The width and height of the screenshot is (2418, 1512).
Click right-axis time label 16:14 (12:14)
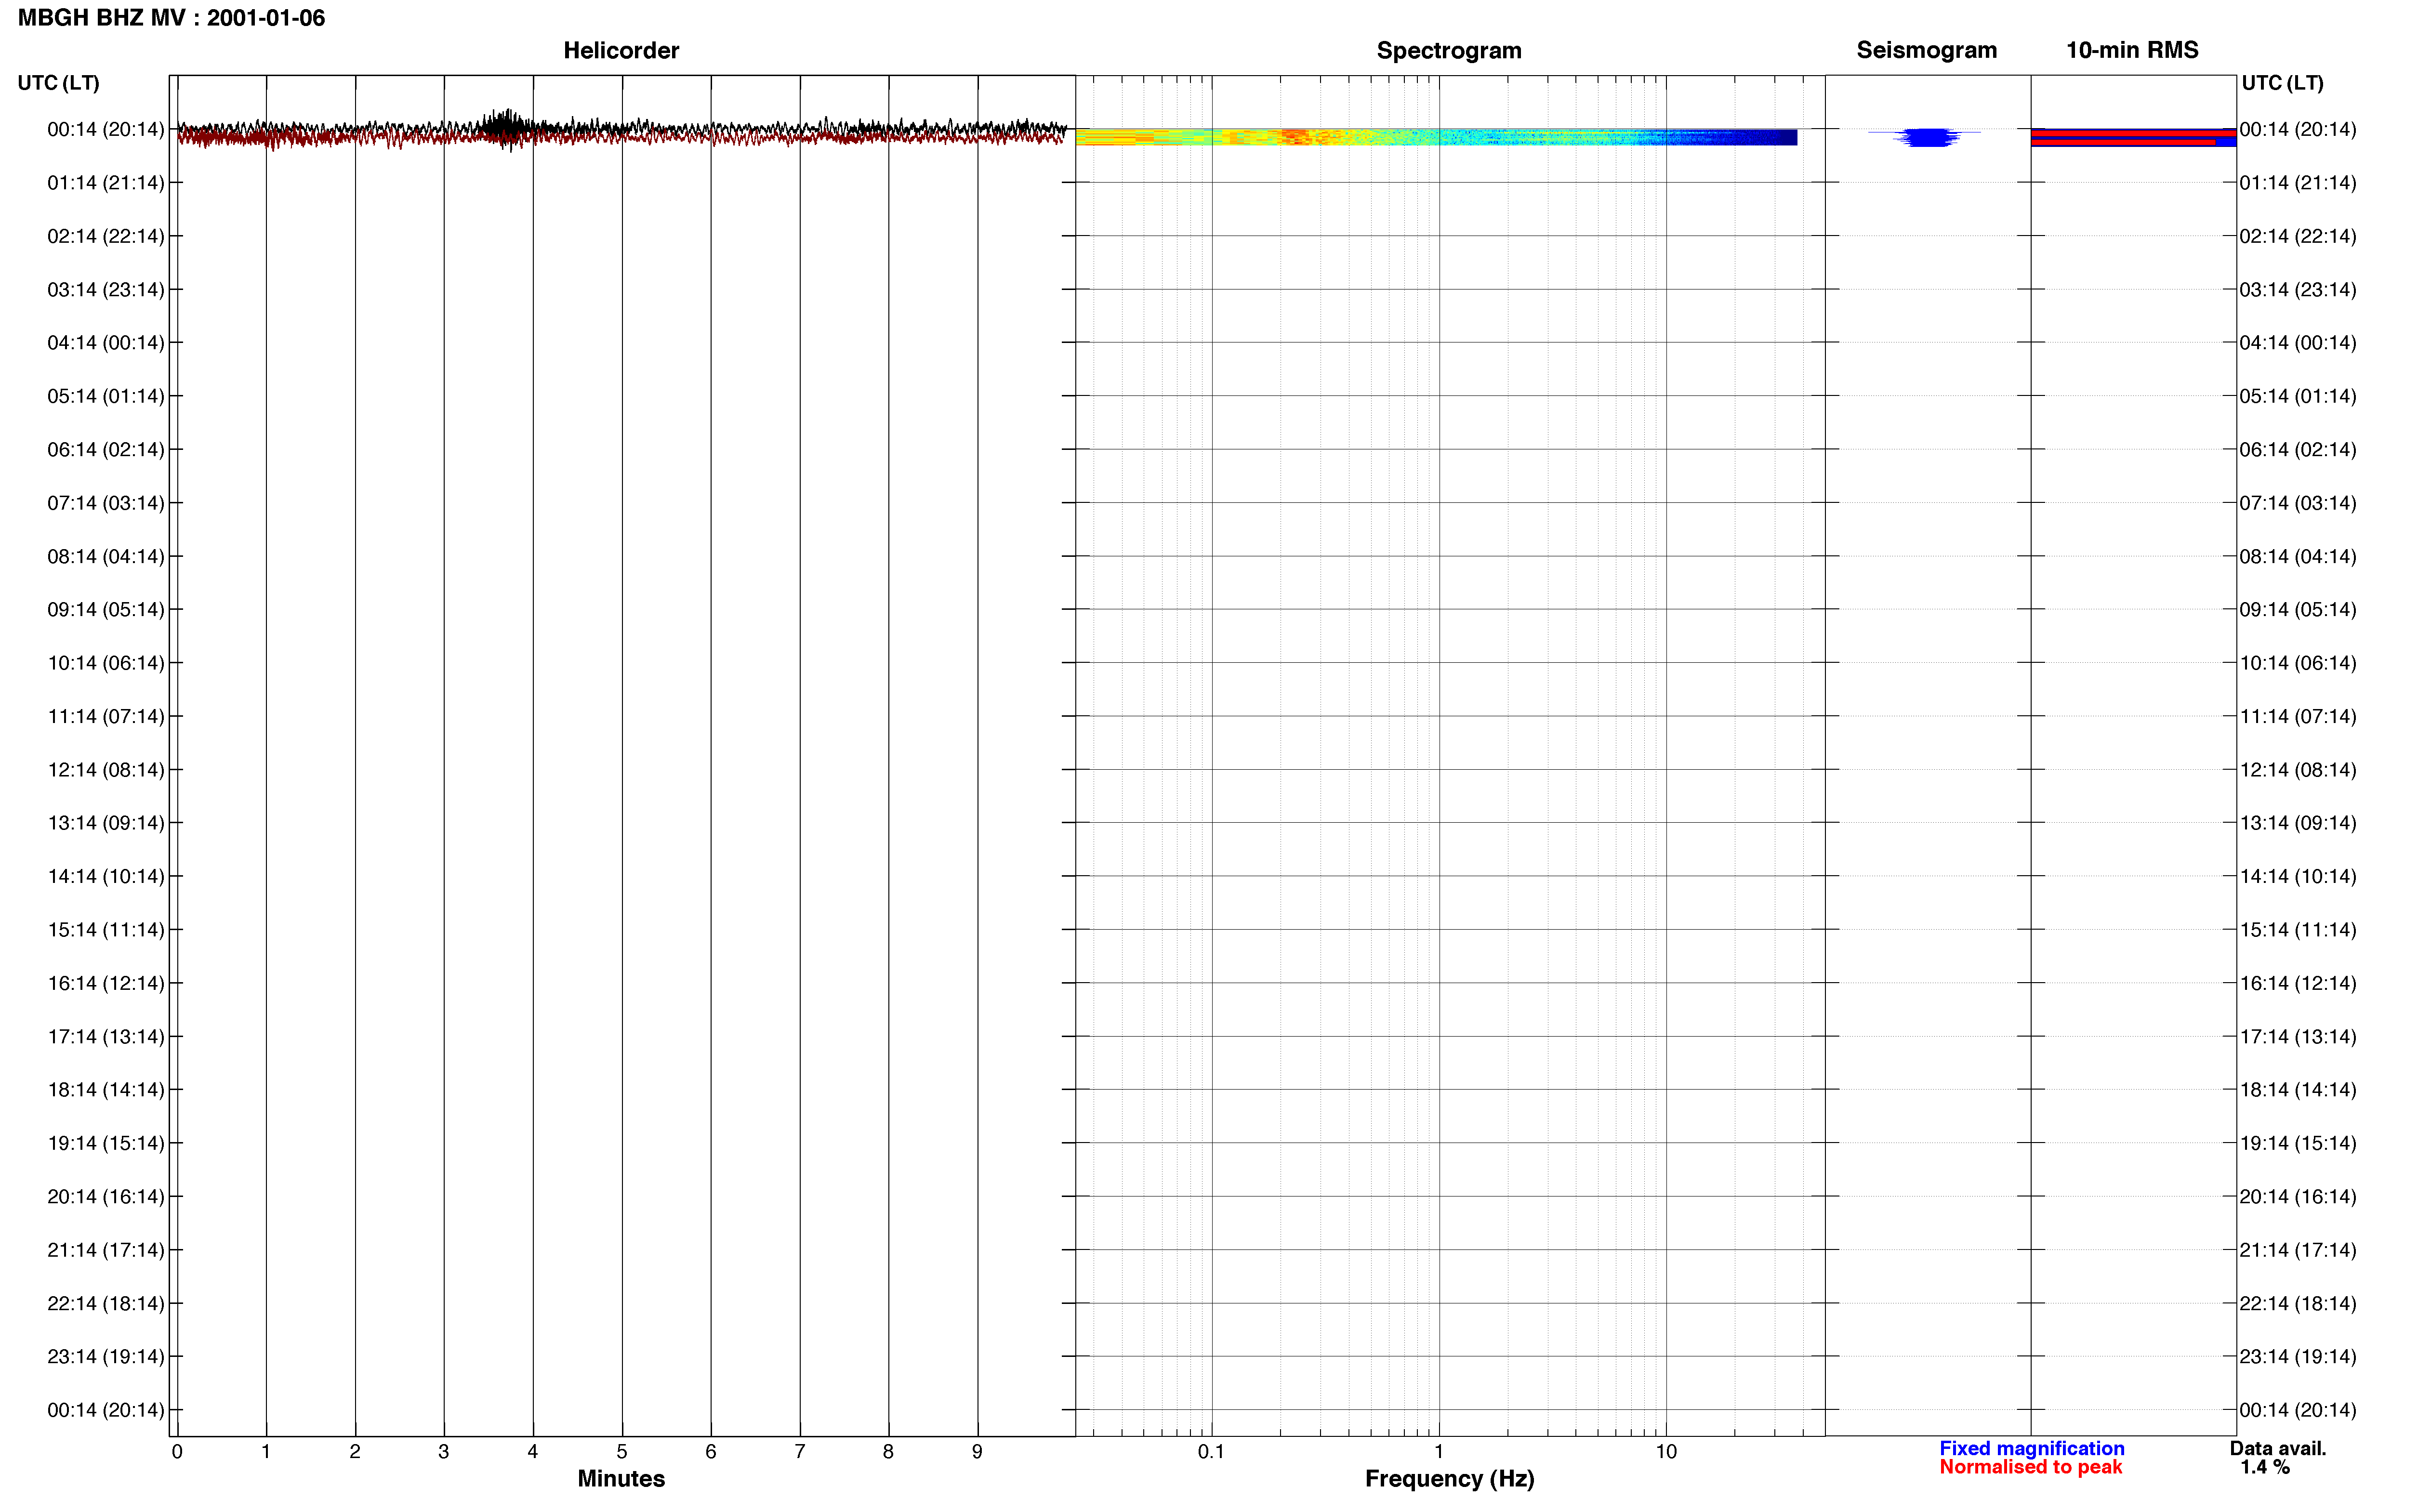point(2298,983)
